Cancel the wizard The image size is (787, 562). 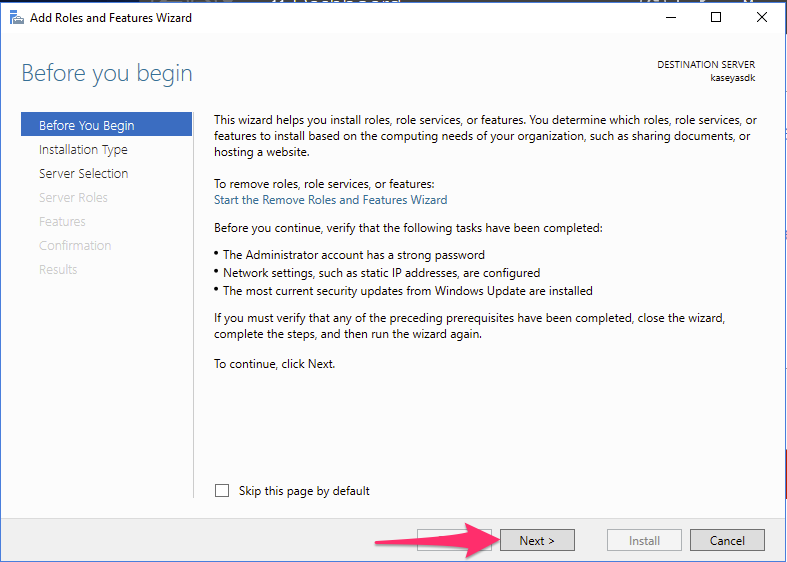727,540
